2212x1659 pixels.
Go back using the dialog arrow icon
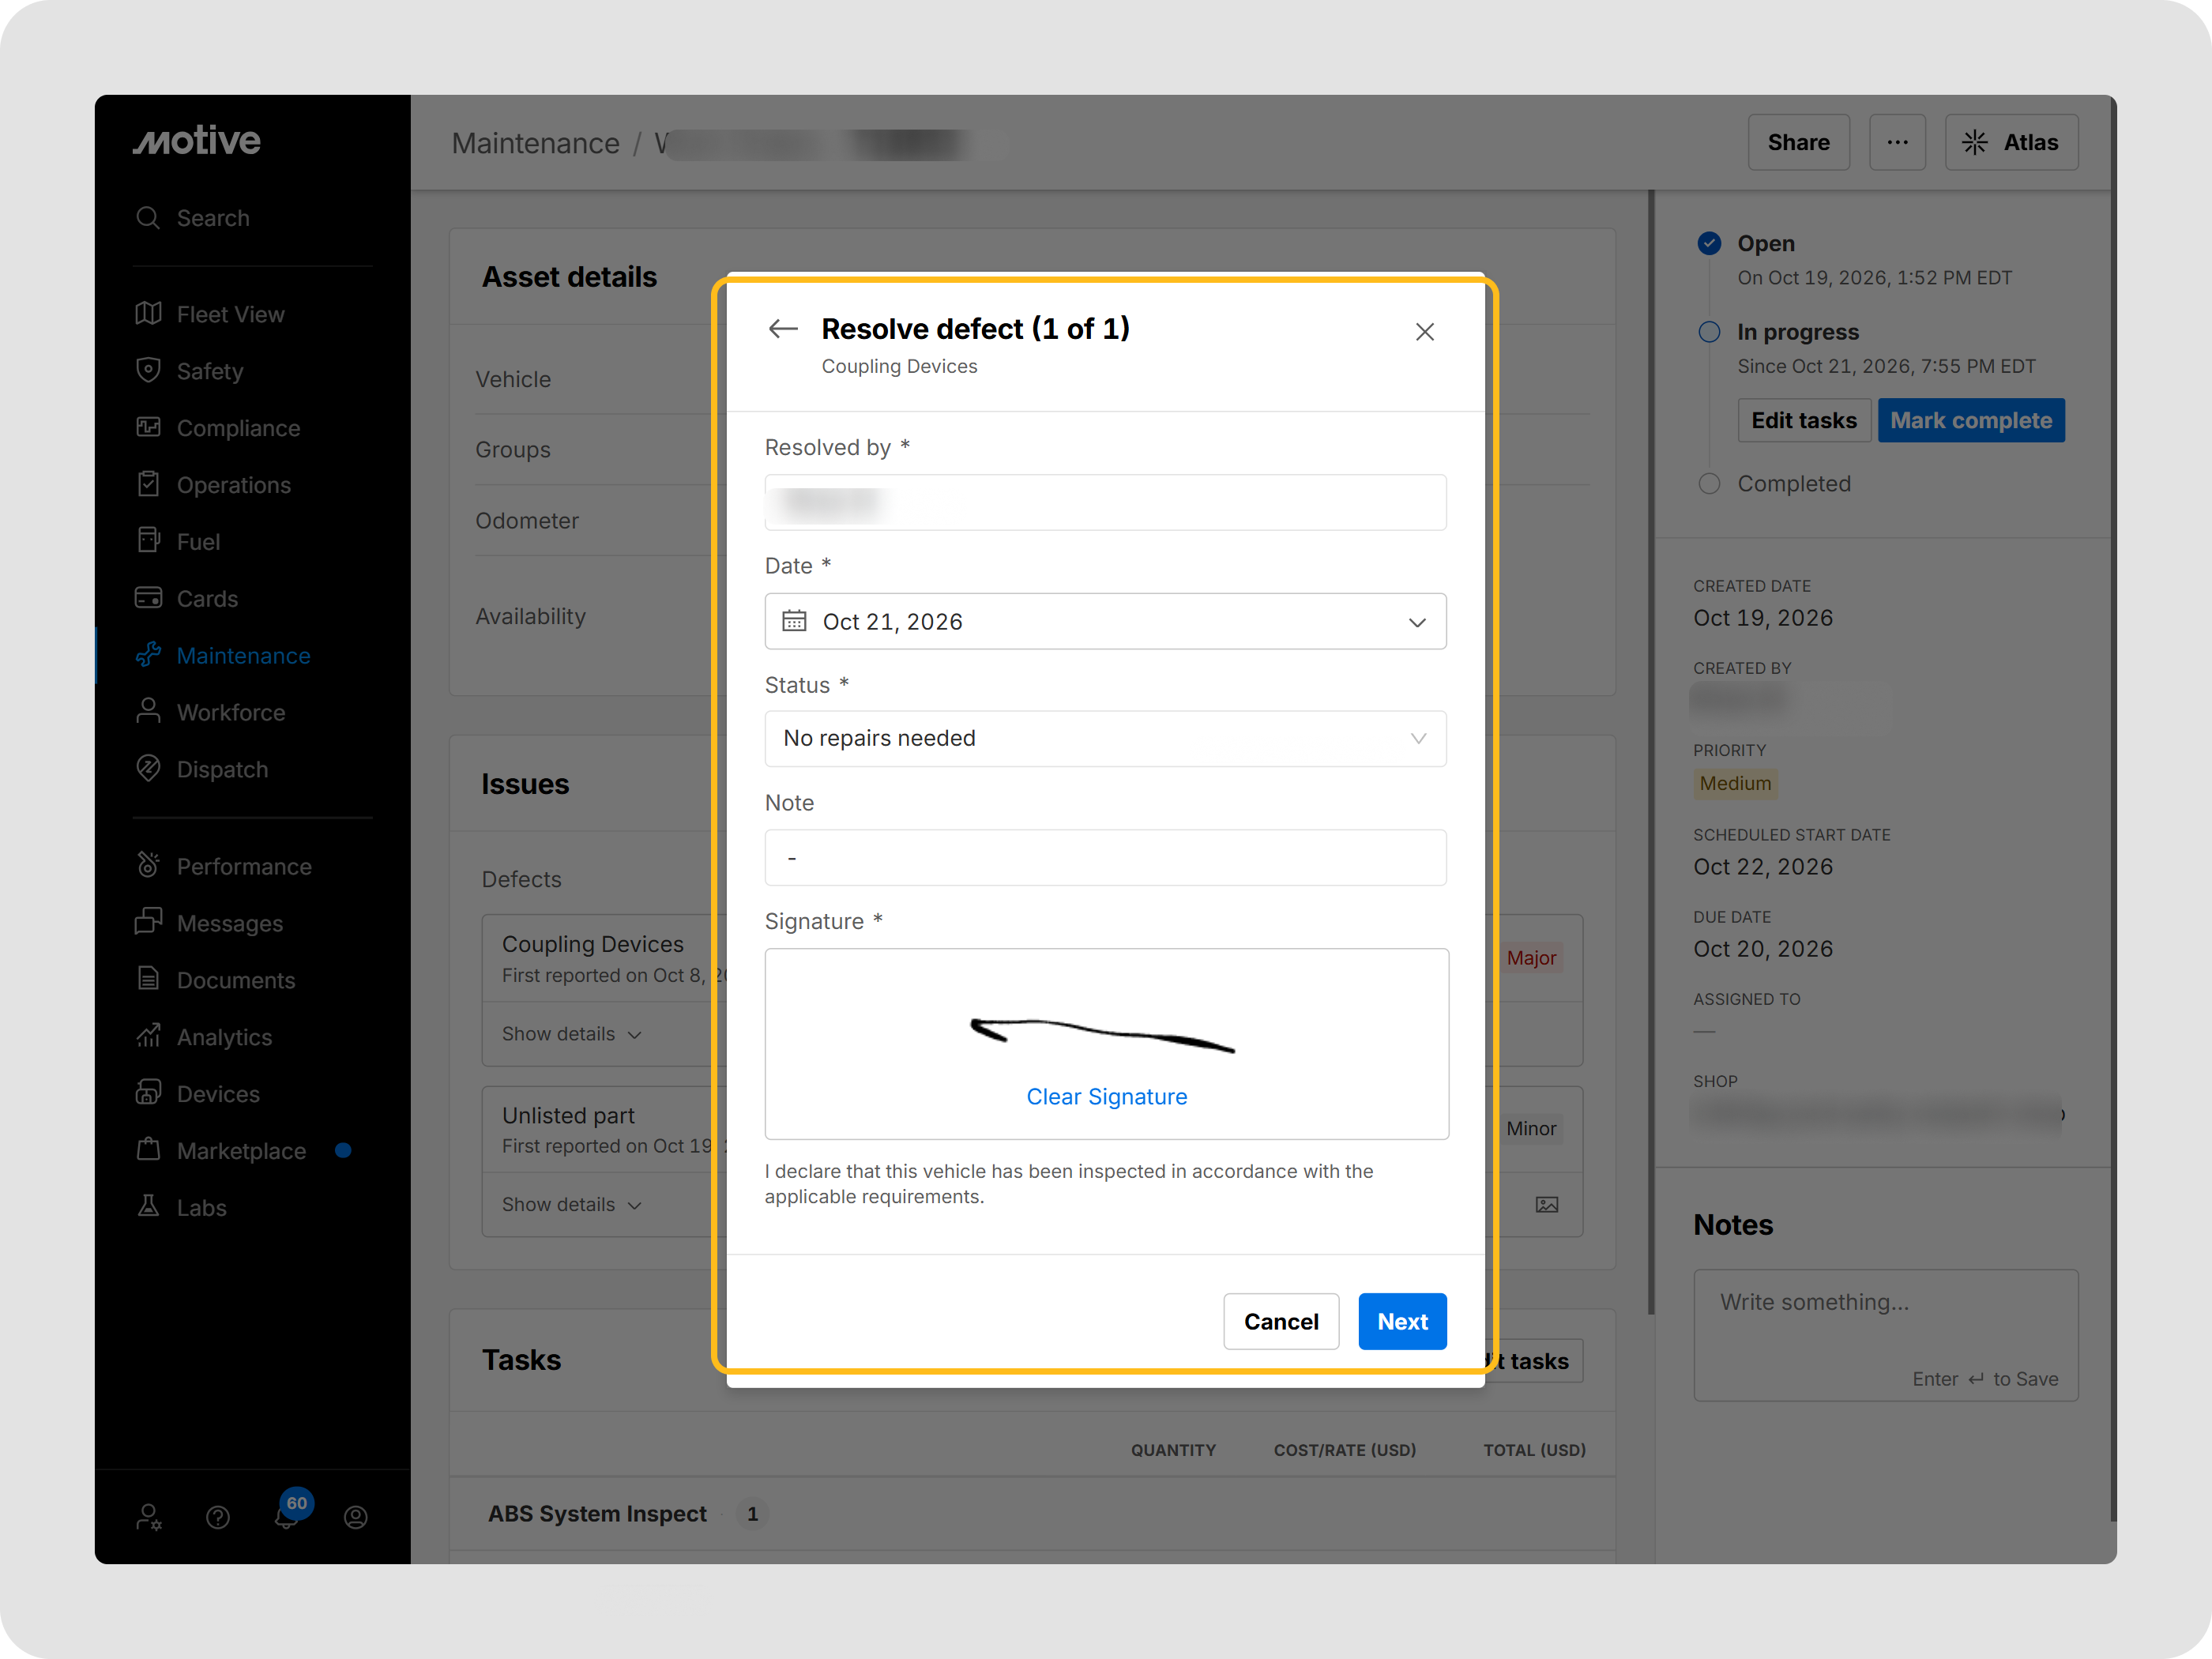(782, 329)
